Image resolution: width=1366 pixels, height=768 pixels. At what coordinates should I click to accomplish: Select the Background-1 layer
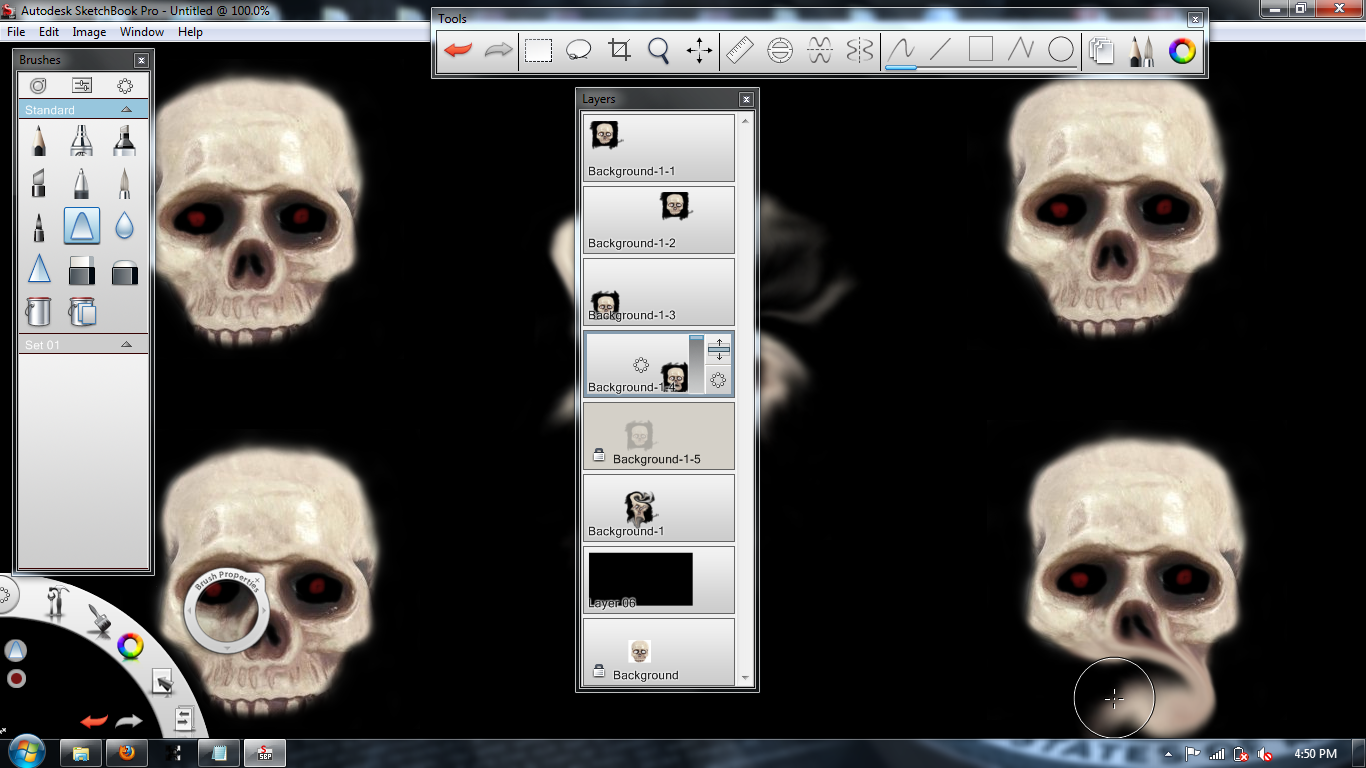(x=659, y=508)
